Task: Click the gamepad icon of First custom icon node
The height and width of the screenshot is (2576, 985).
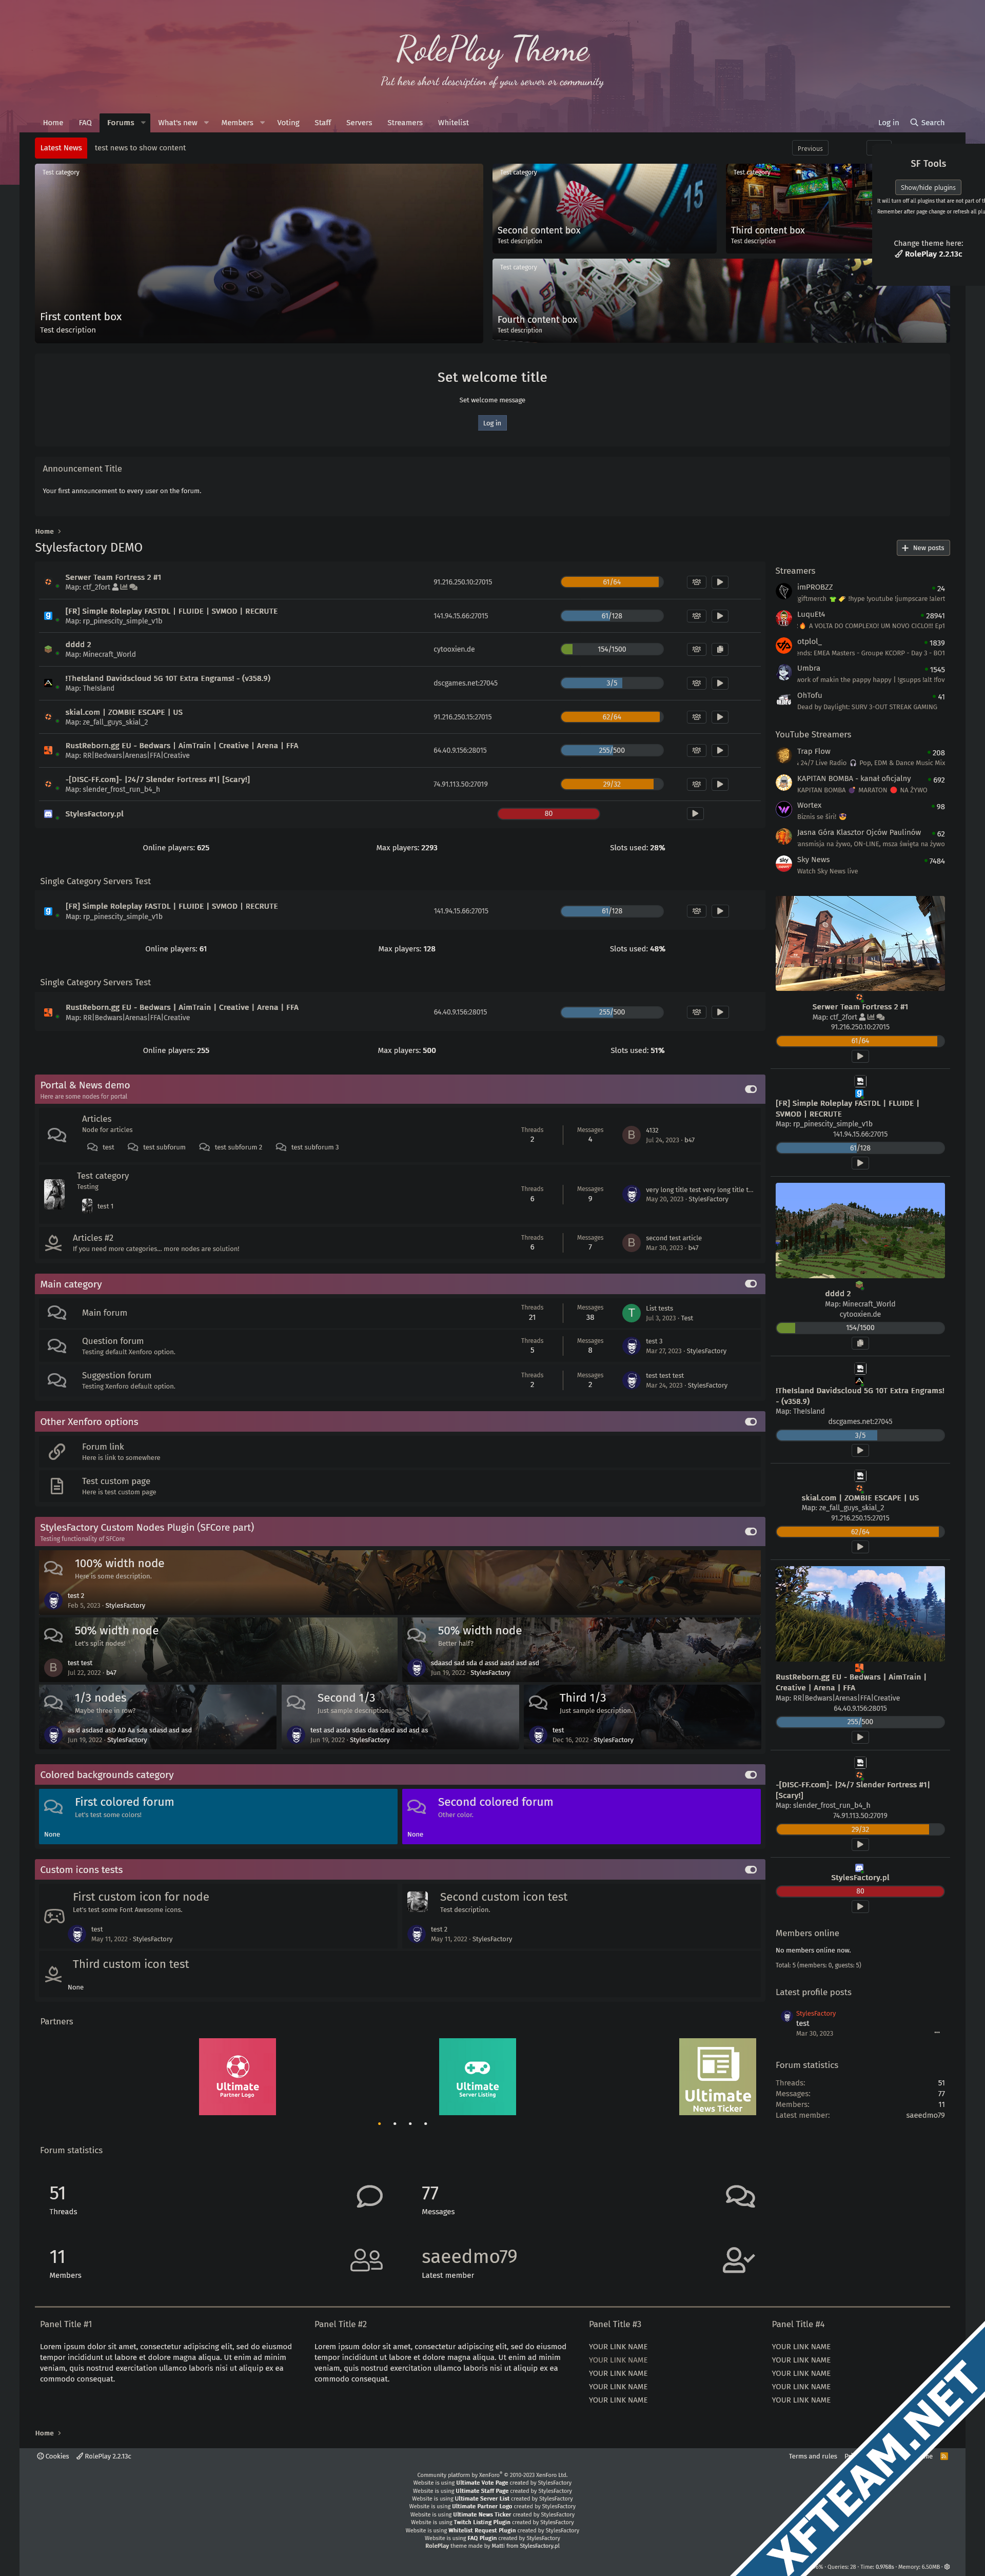Action: click(54, 1916)
